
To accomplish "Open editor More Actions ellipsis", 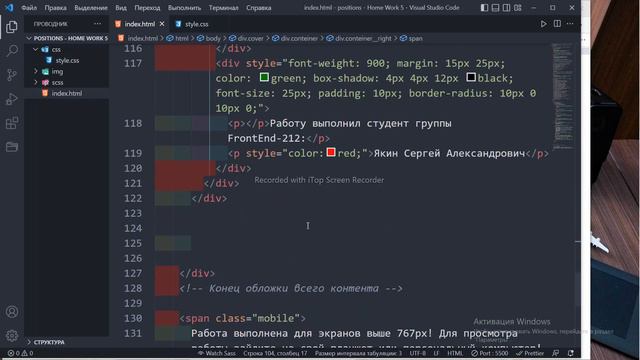I will (570, 24).
